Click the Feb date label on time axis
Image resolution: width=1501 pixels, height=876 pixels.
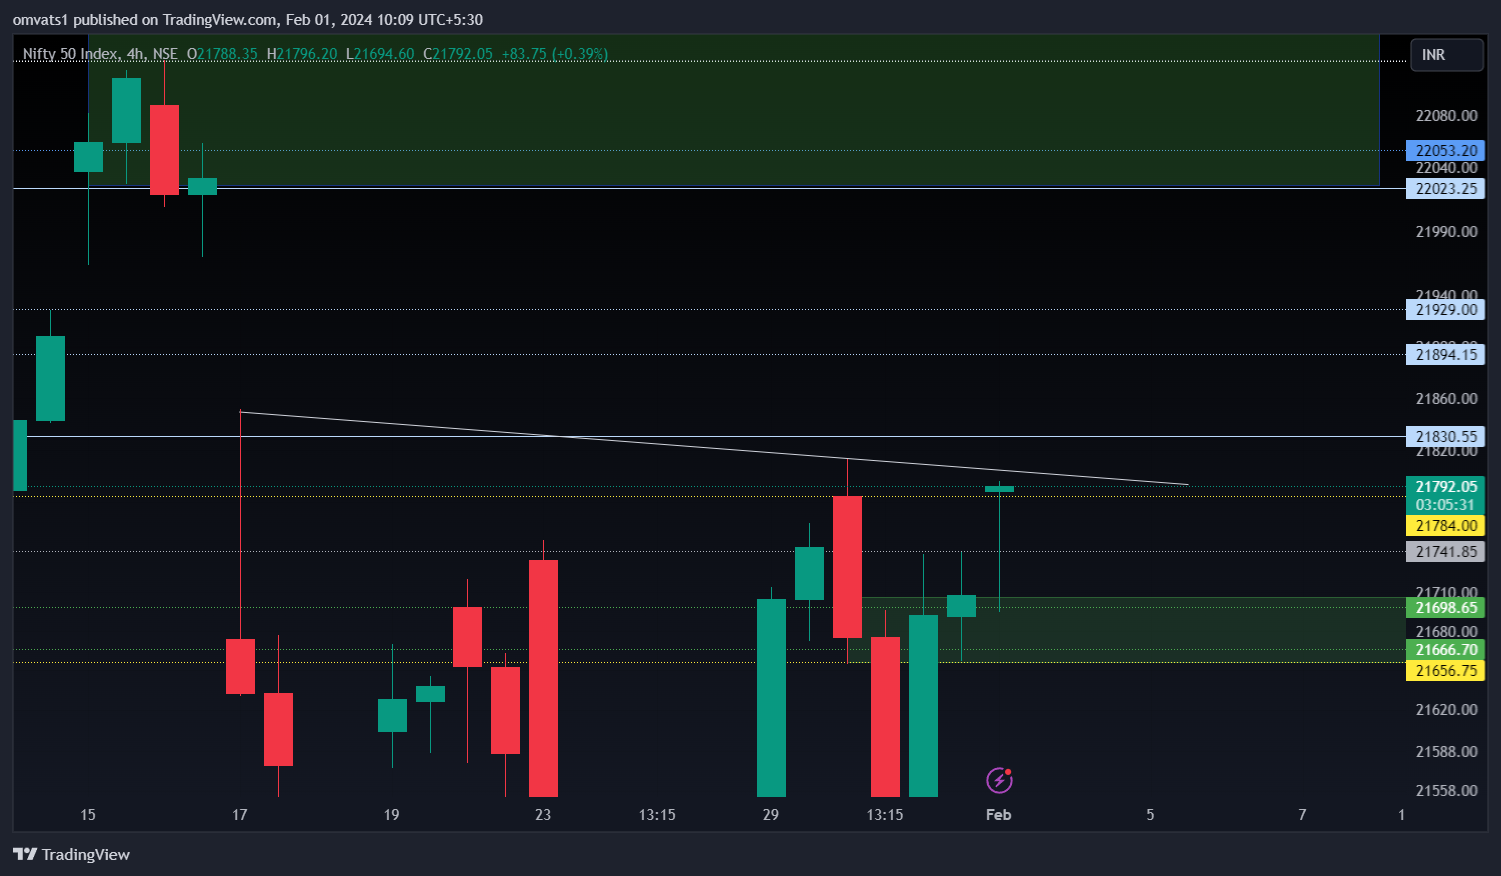pos(998,815)
